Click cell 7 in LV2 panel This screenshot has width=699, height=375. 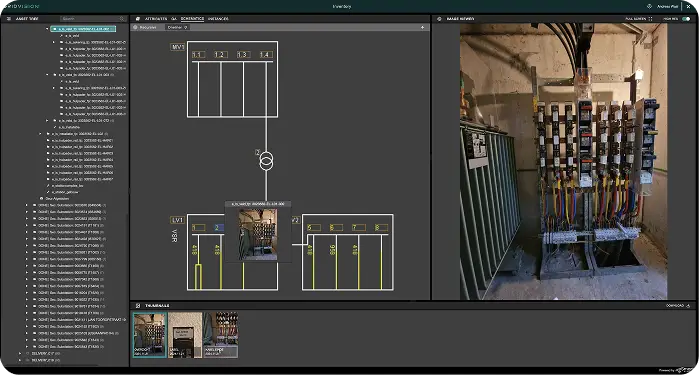click(x=359, y=227)
